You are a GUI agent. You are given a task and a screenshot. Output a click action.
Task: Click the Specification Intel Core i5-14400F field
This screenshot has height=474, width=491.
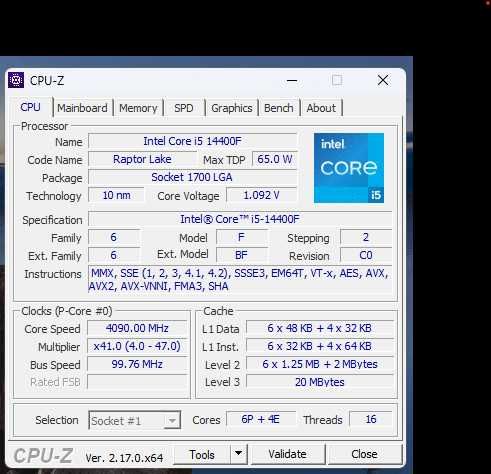(240, 219)
